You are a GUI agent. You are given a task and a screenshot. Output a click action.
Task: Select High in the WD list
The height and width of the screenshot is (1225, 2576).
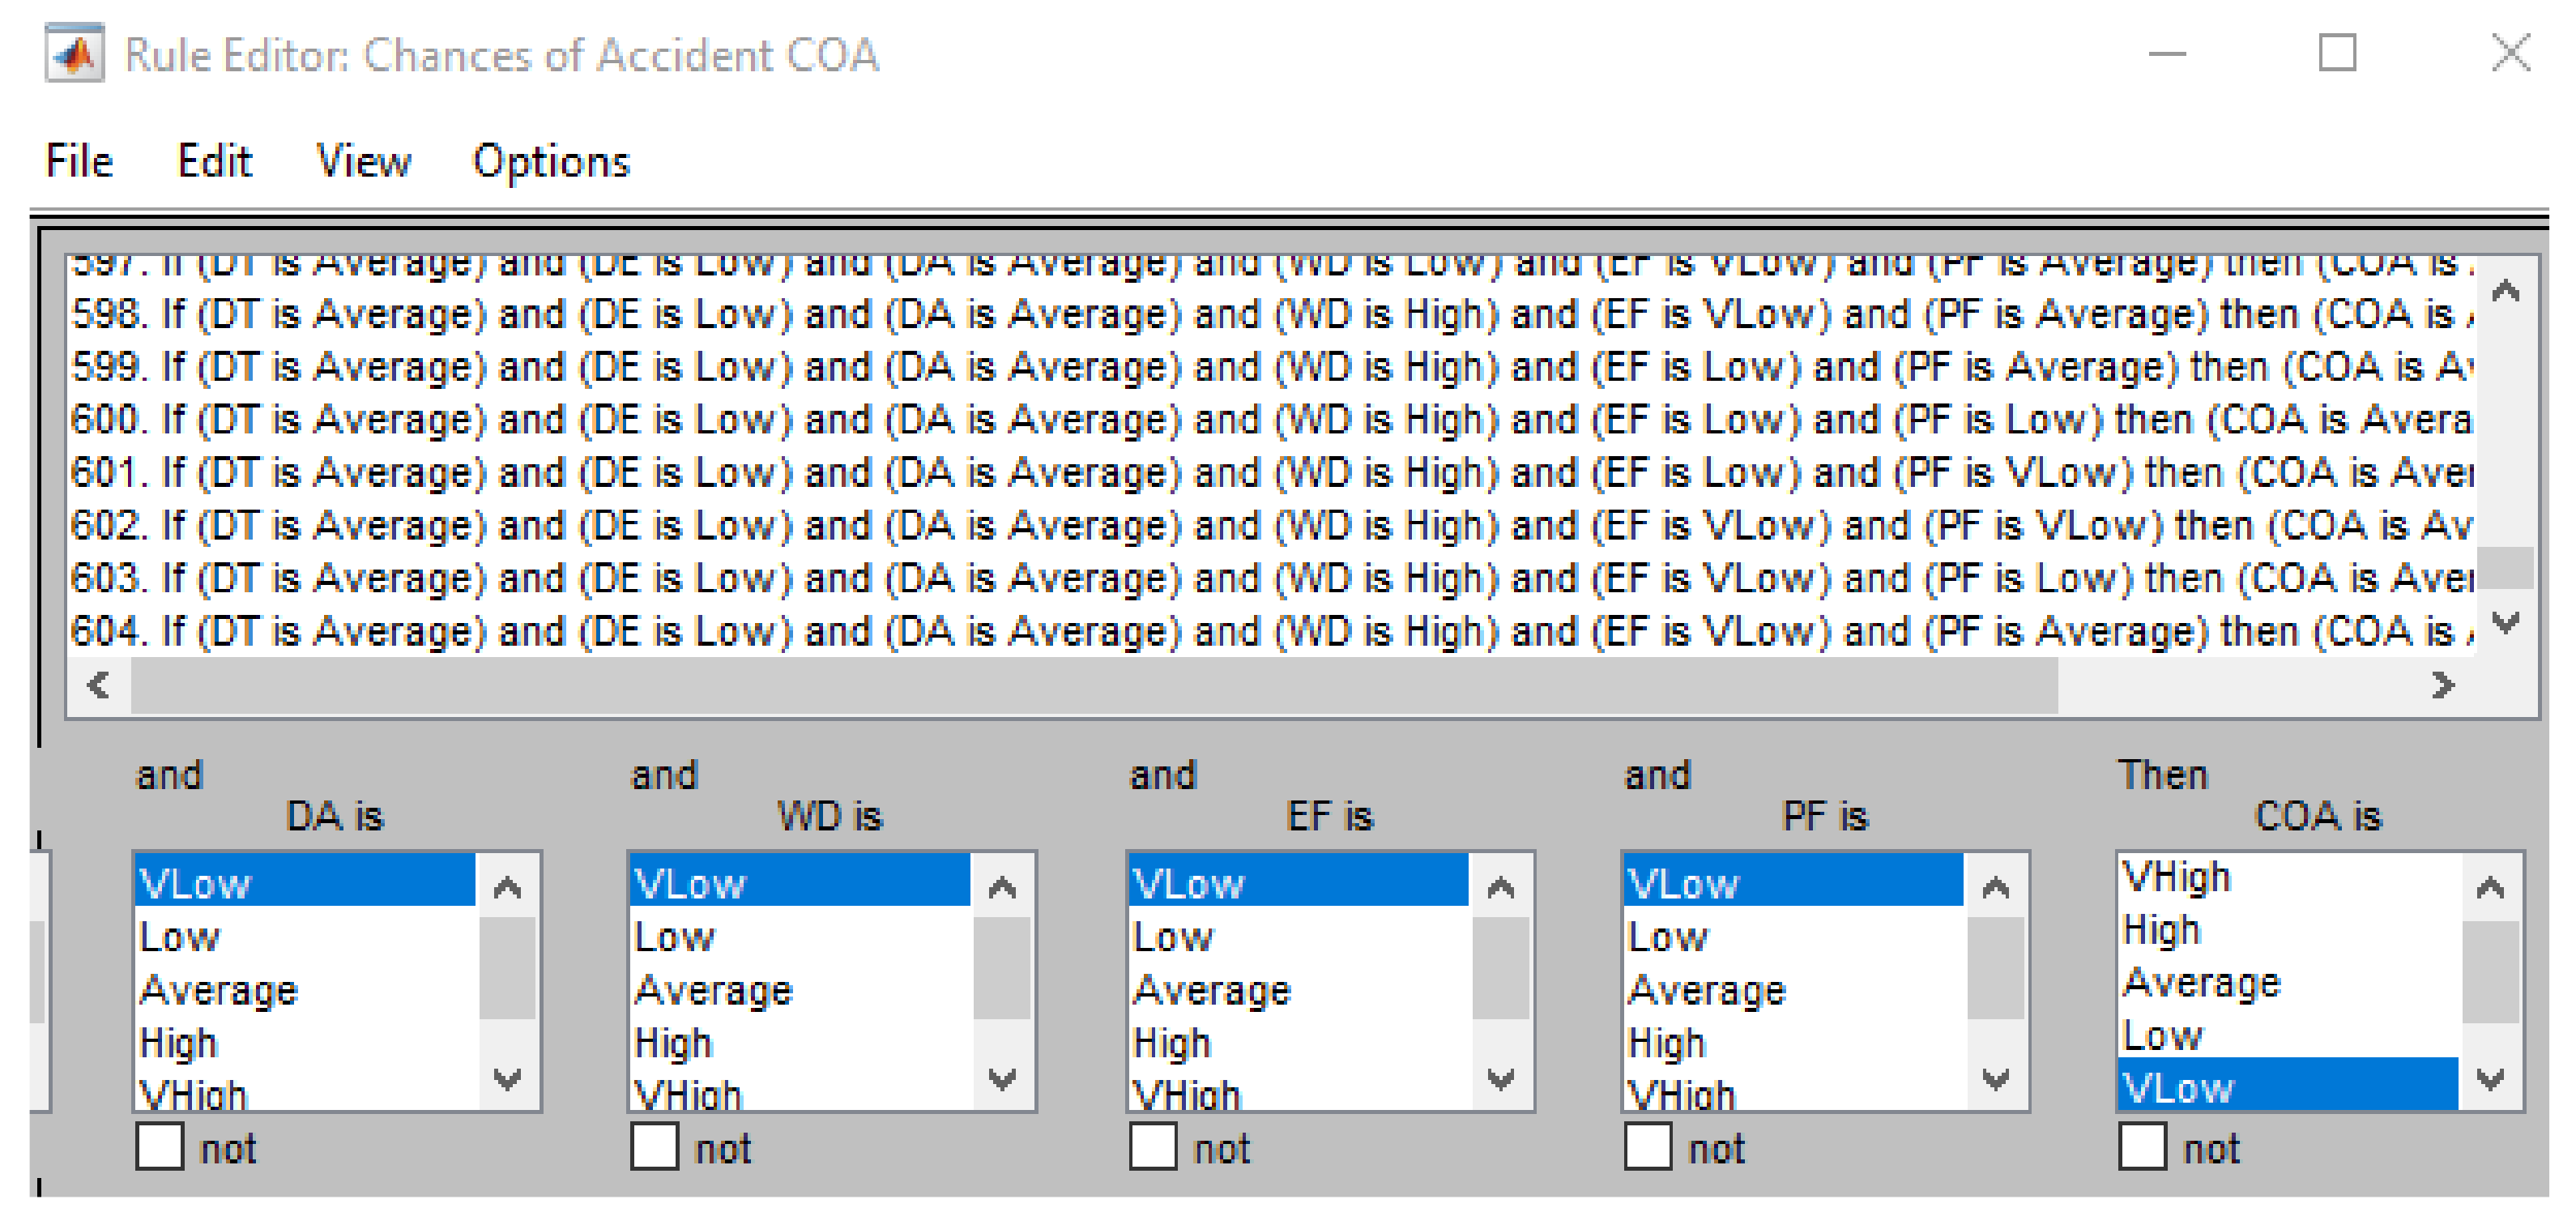(673, 1044)
